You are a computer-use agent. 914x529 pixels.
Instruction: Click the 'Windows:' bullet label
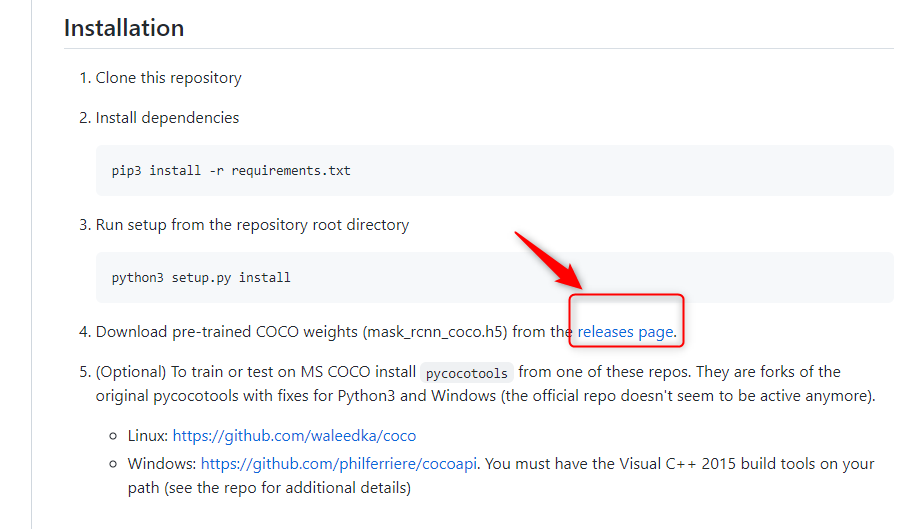coord(162,464)
